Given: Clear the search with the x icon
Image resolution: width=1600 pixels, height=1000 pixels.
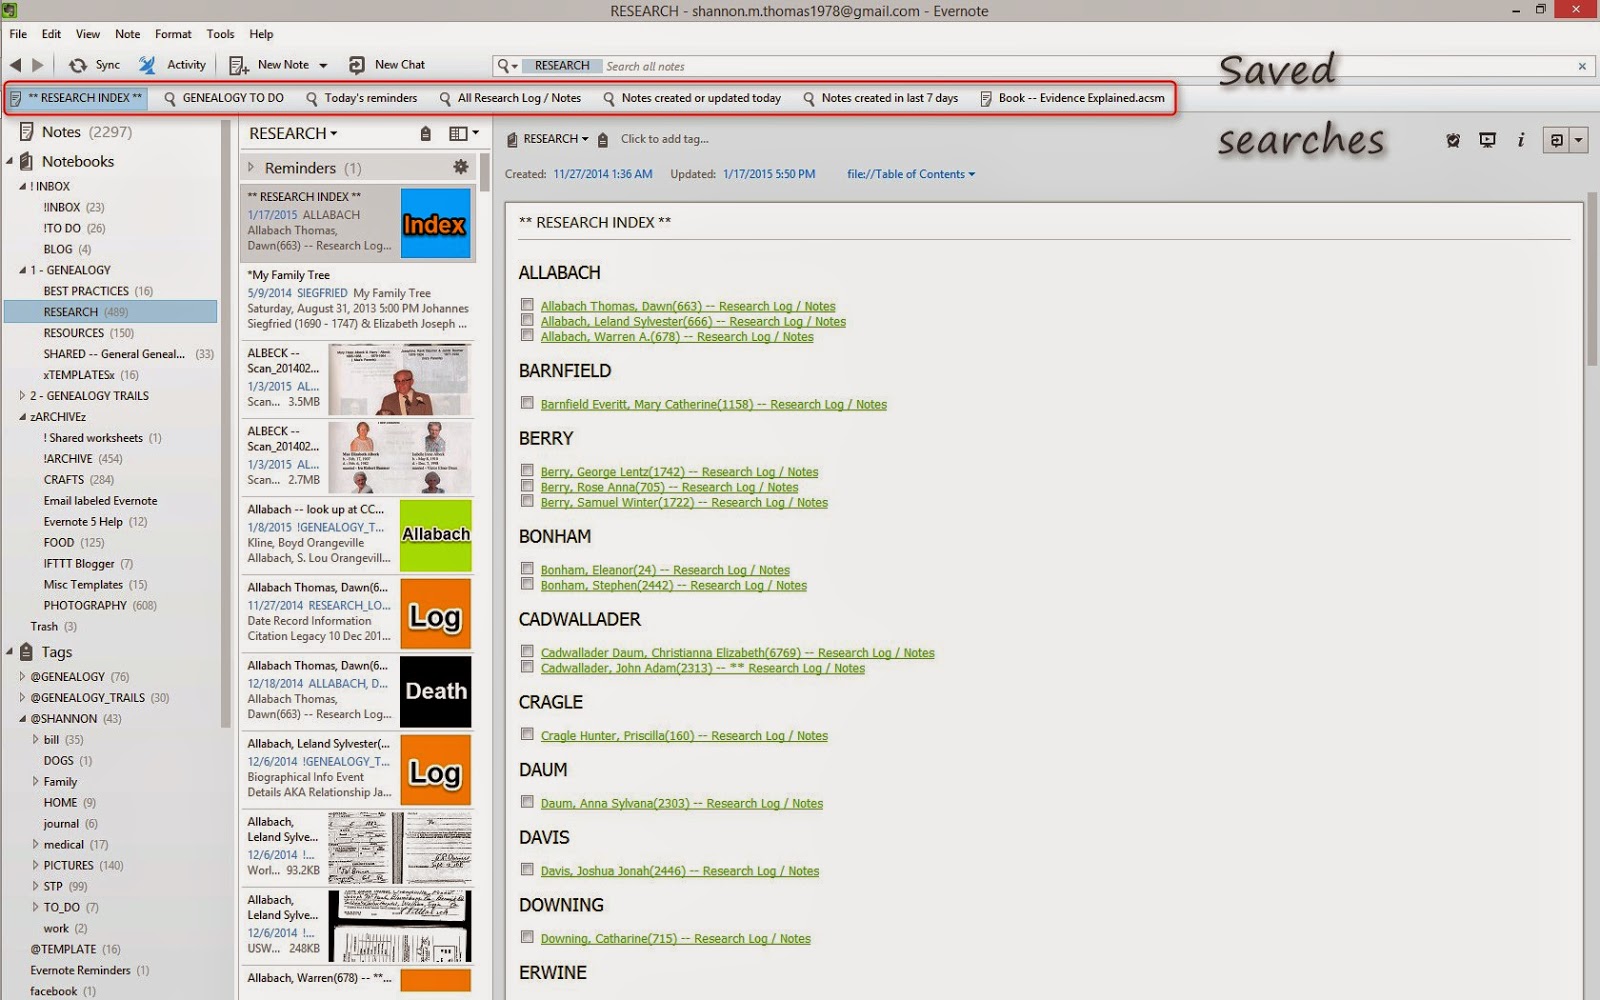Looking at the screenshot, I should click(x=1582, y=66).
